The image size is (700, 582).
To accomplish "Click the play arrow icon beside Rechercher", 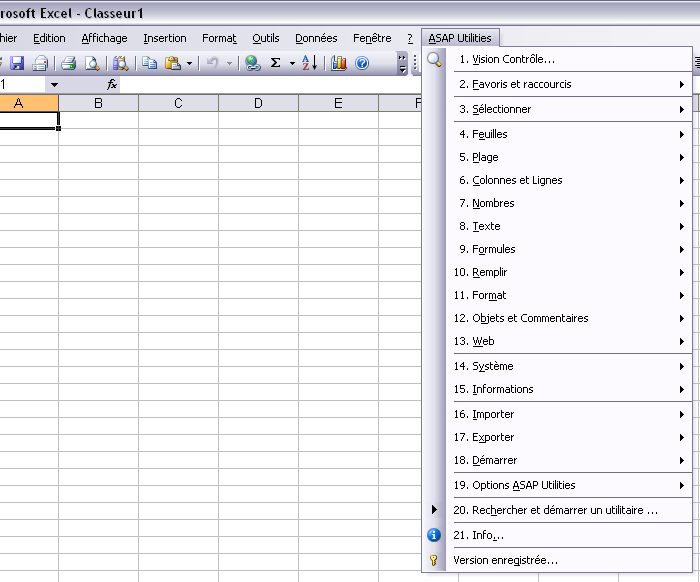I will pos(434,510).
